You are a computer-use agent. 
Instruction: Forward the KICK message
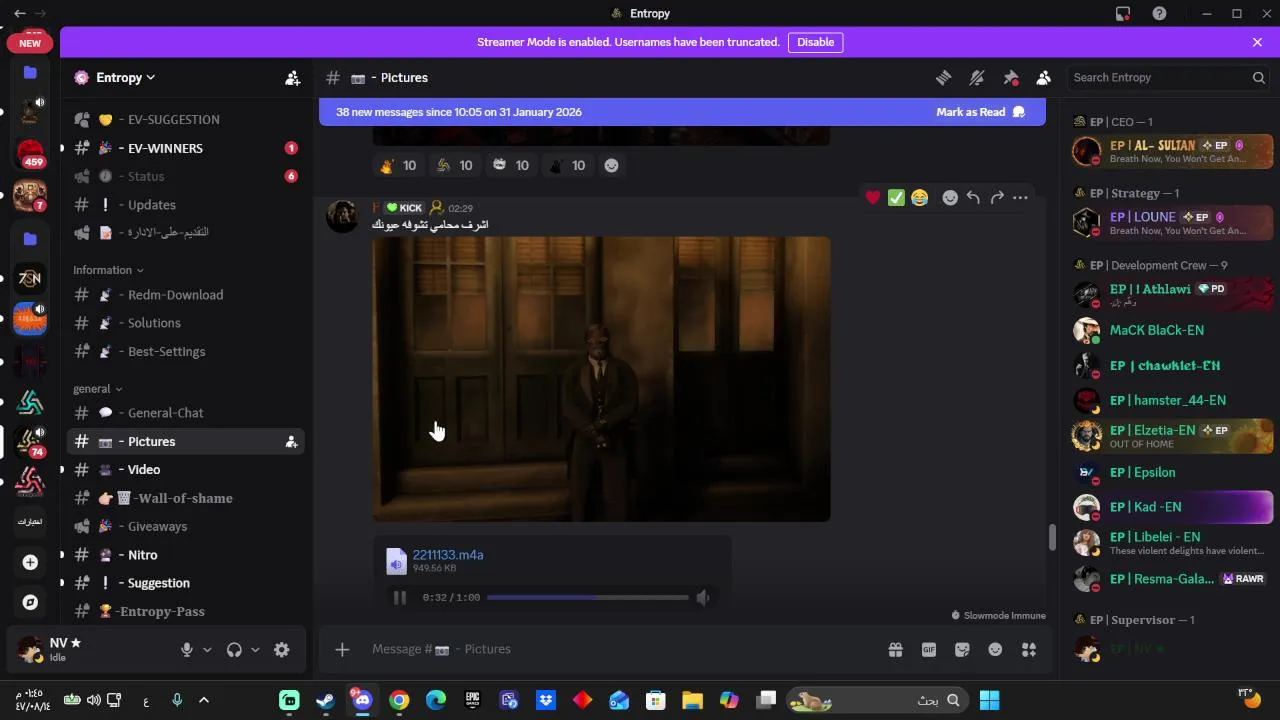tap(997, 198)
